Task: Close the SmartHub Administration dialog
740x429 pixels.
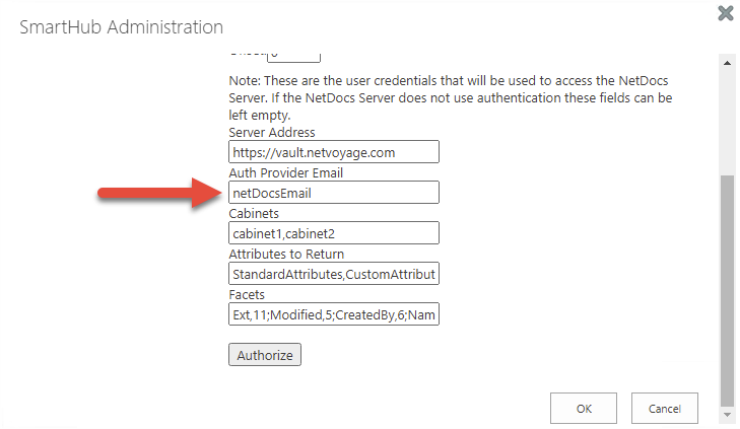Action: click(x=726, y=14)
